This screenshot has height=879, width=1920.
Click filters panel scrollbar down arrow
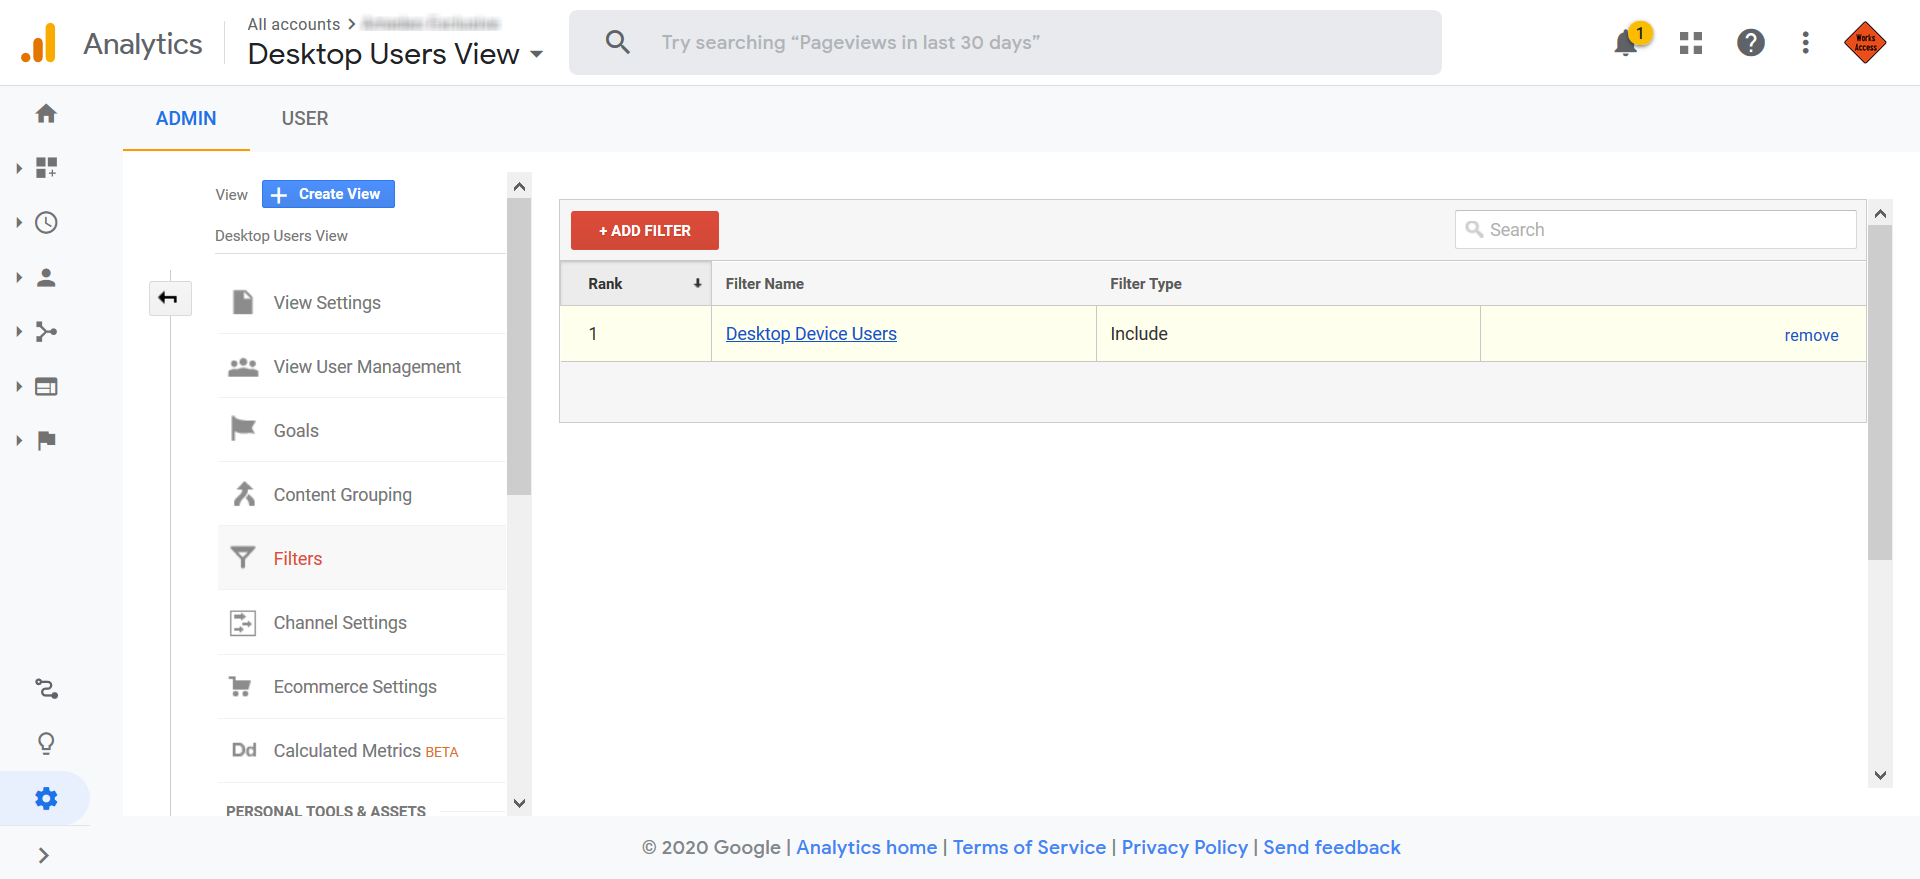1880,775
